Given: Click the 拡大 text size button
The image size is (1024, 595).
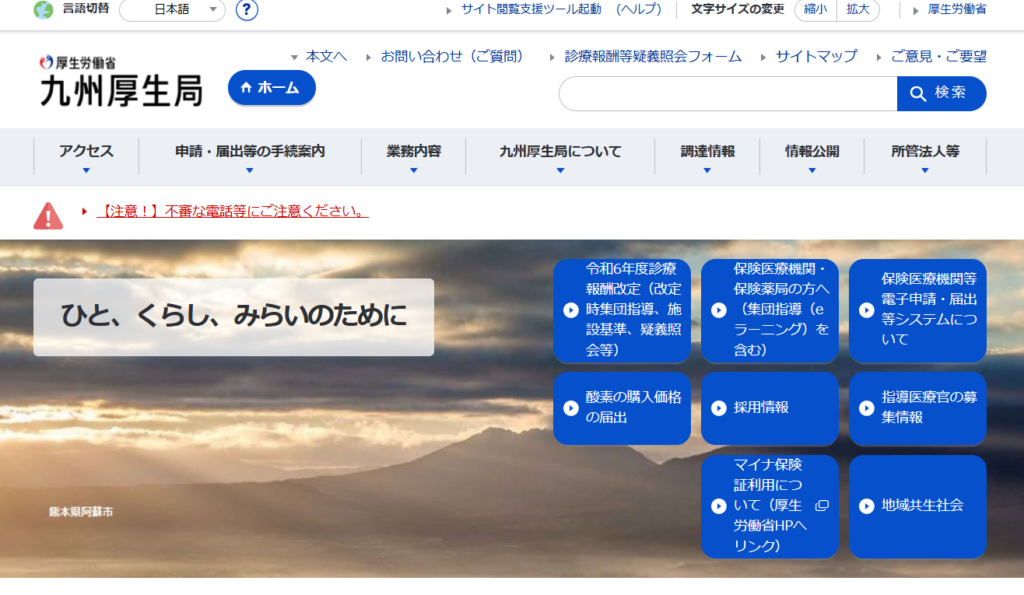Looking at the screenshot, I should click(x=858, y=9).
